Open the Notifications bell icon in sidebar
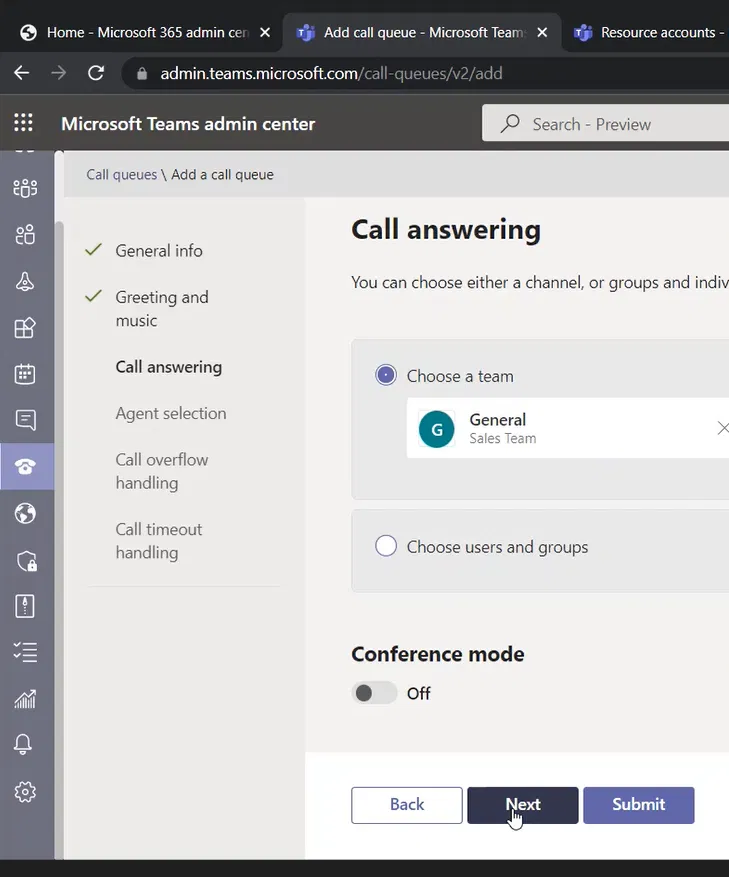Viewport: 729px width, 877px height. click(25, 745)
